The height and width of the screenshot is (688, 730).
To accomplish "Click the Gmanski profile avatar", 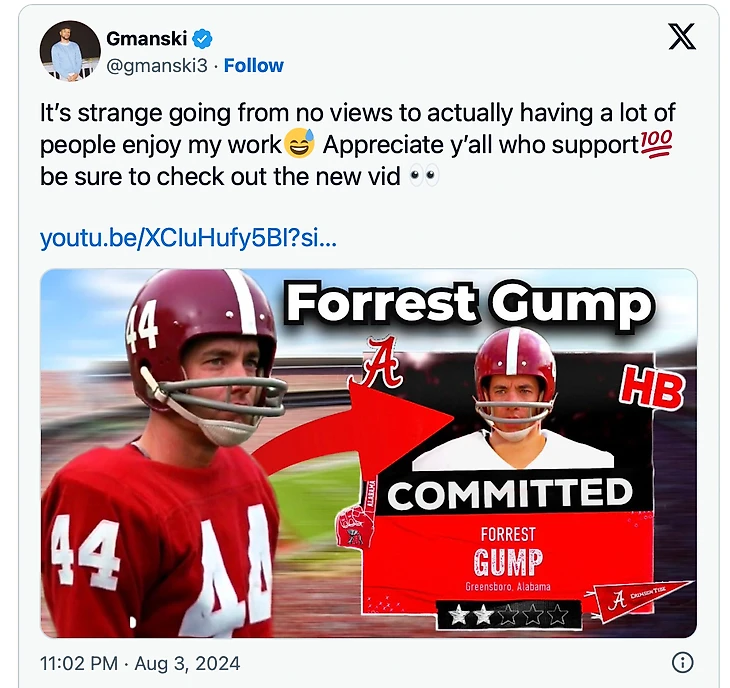I will 70,51.
